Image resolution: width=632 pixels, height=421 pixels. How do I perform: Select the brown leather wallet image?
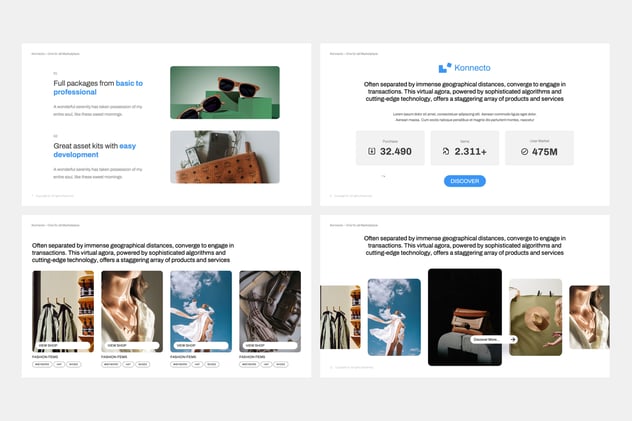tap(224, 157)
